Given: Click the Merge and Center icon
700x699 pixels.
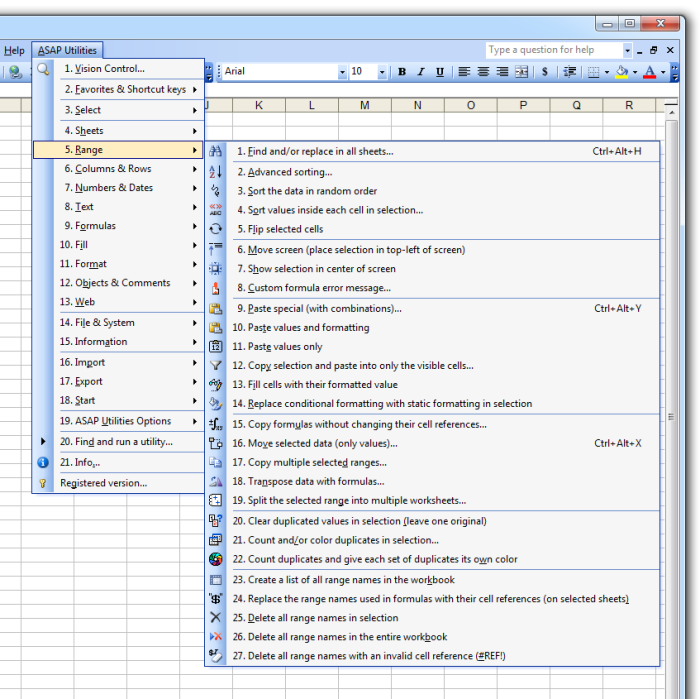Looking at the screenshot, I should [x=521, y=72].
